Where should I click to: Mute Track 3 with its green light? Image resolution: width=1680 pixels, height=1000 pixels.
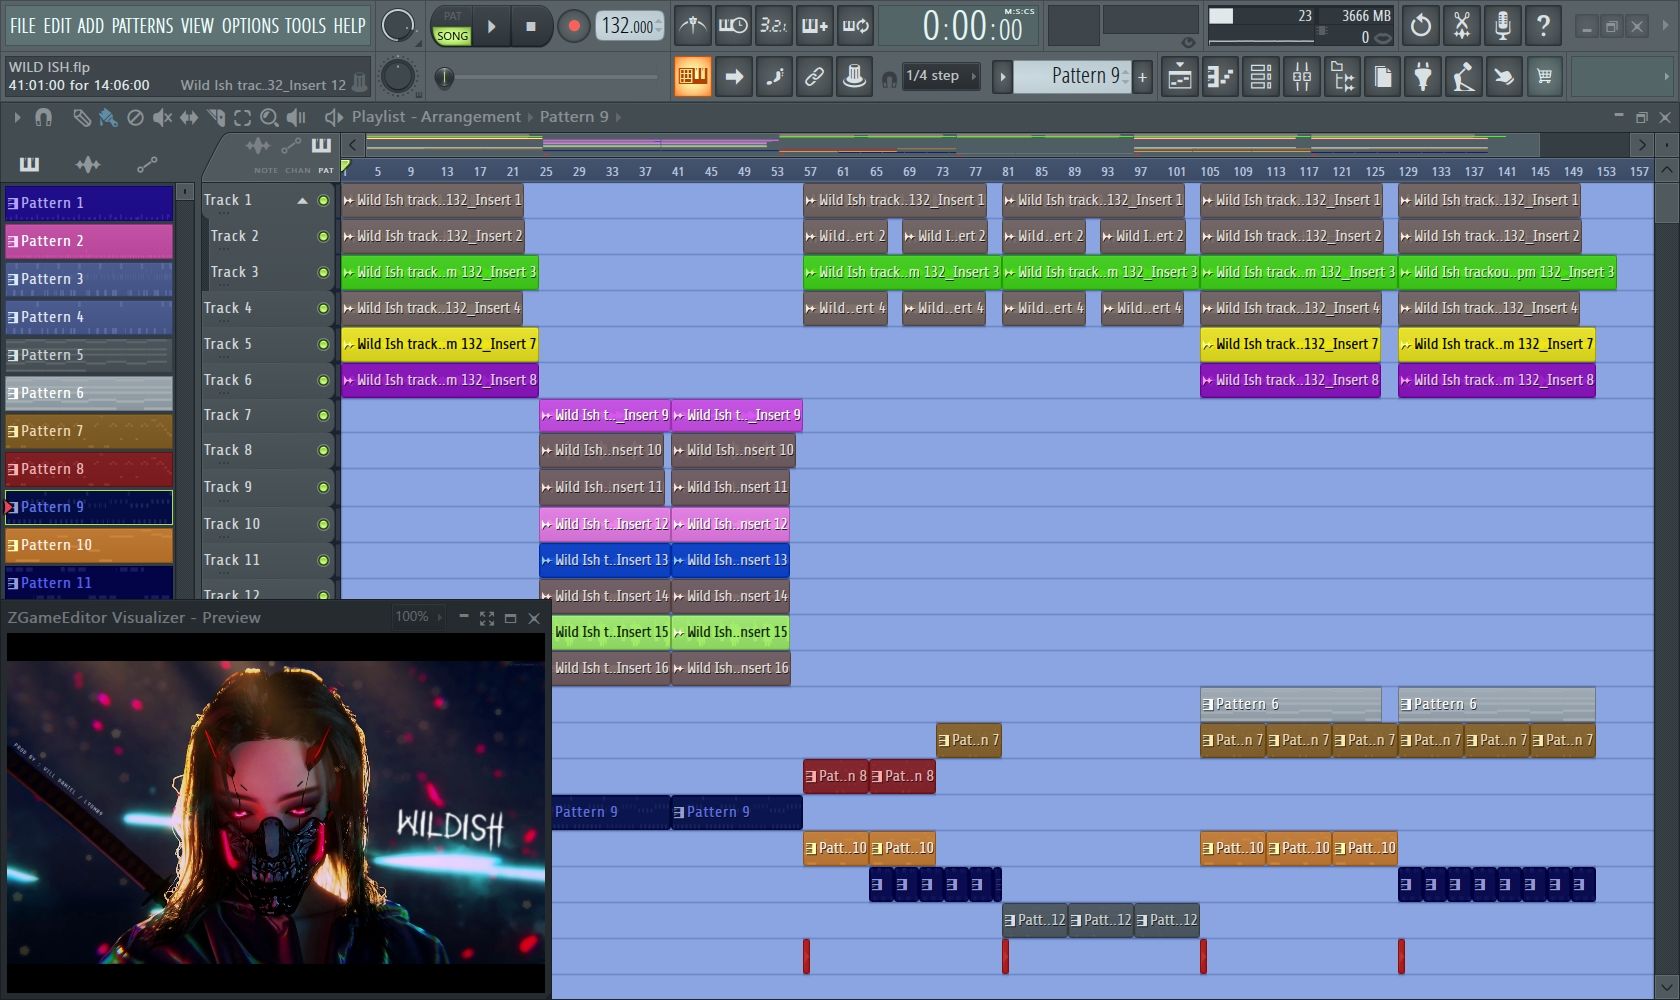(x=323, y=273)
